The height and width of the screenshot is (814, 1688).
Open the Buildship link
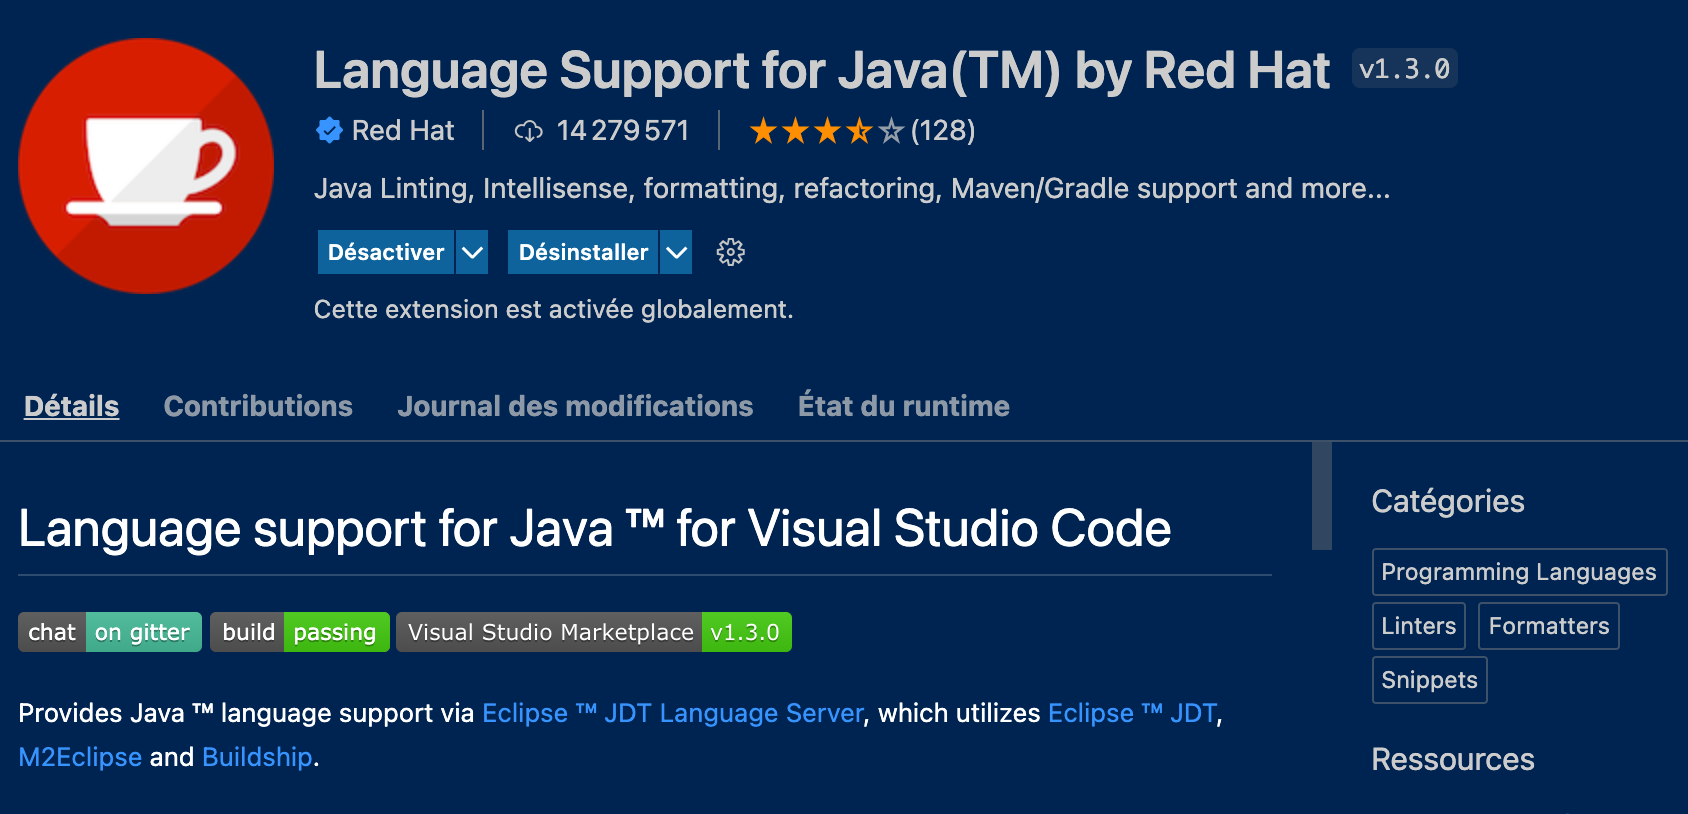[257, 757]
